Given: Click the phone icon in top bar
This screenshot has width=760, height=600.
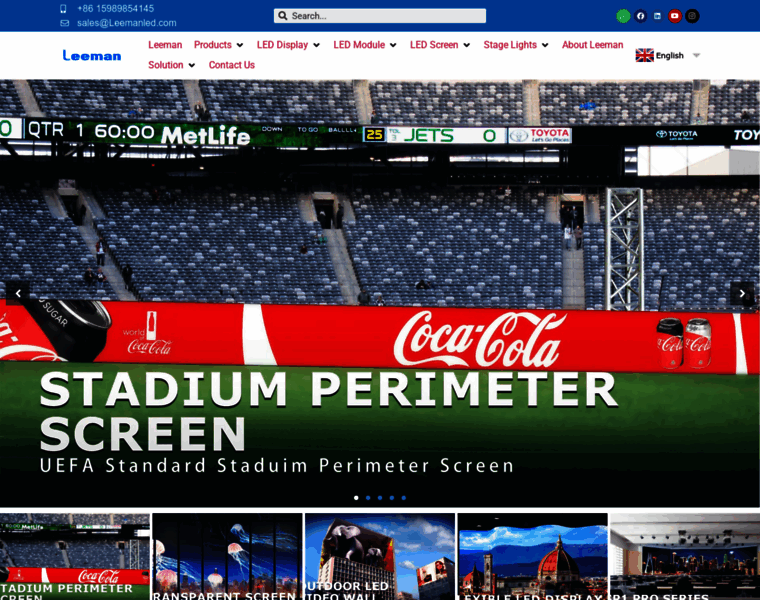Looking at the screenshot, I should (63, 9).
